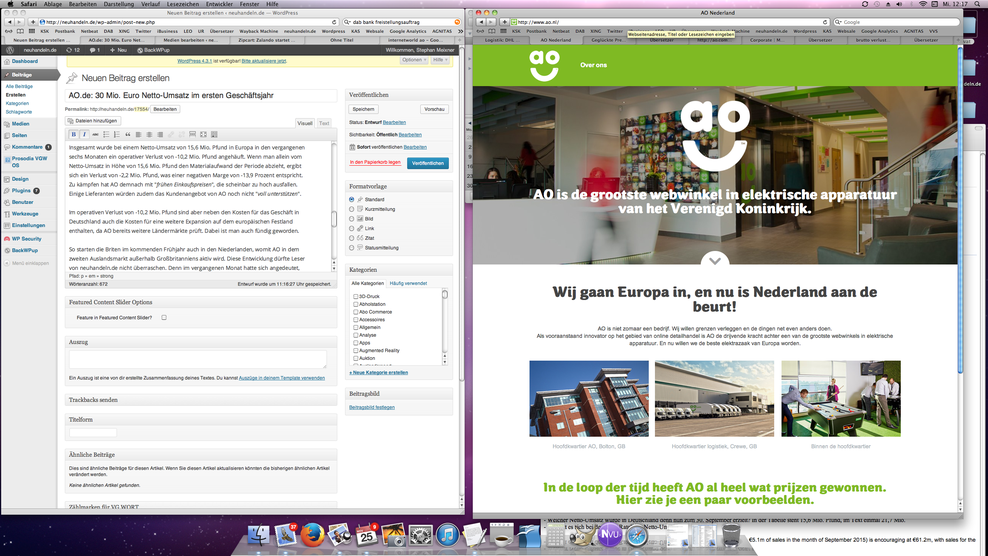This screenshot has height=556, width=988.
Task: Toggle distraction-free fullscreen writing icon
Action: tap(203, 134)
